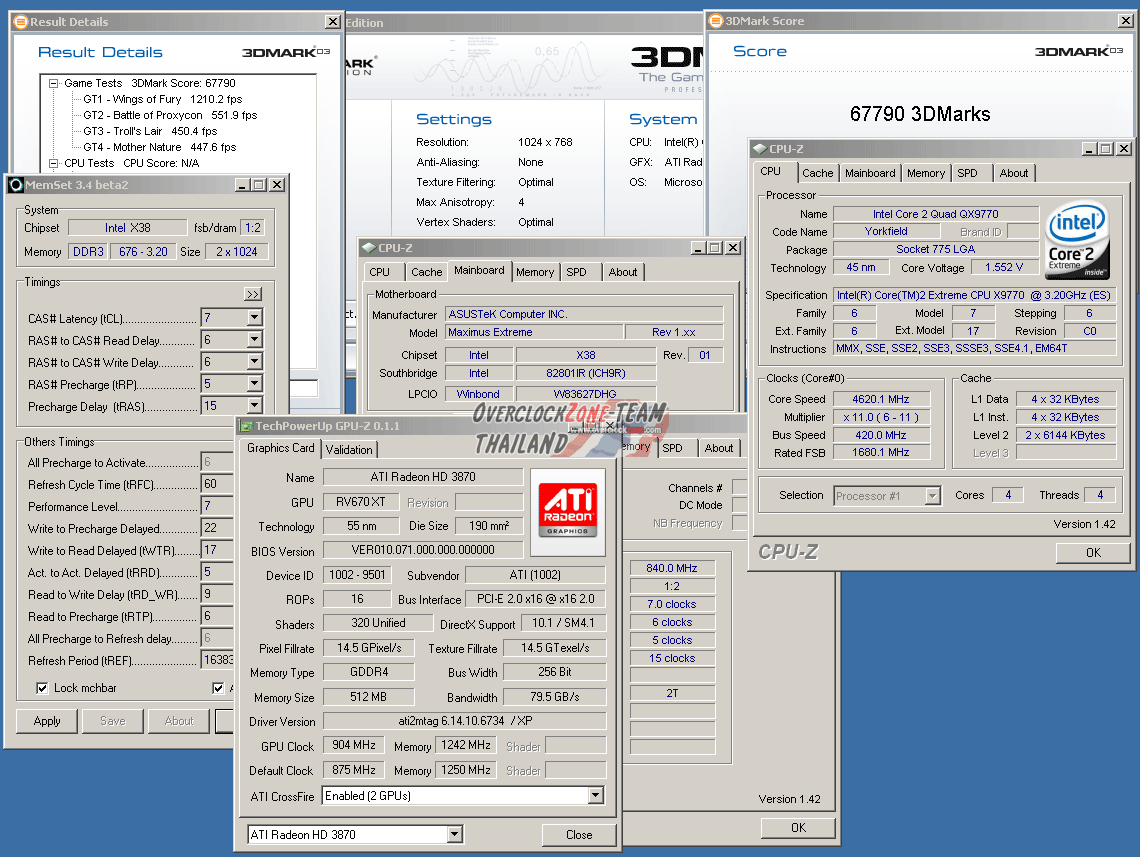1140x857 pixels.
Task: Open the RAS# Precharge (tRP) dropdown
Action: pos(254,383)
